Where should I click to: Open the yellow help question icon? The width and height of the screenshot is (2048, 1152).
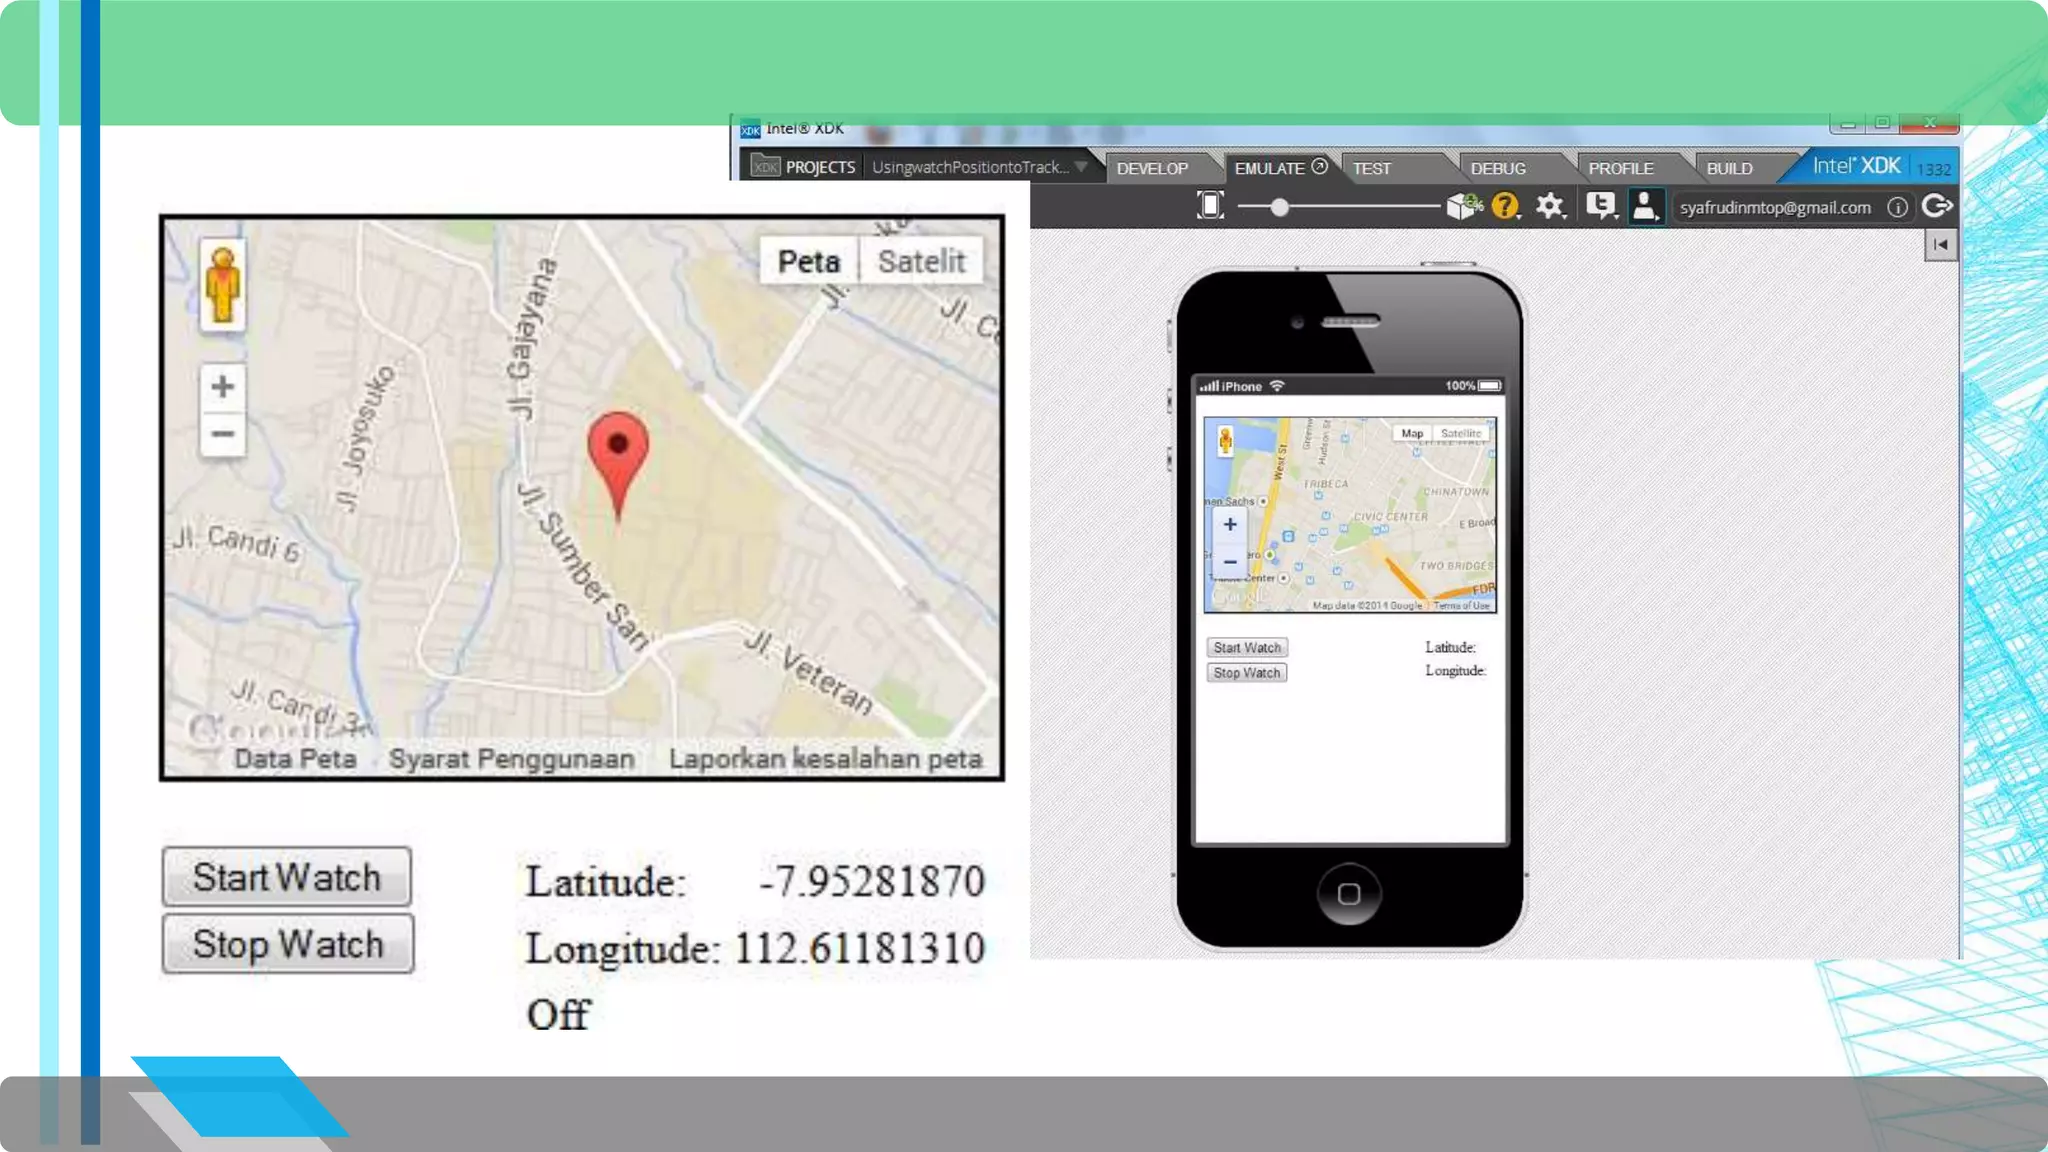1504,206
